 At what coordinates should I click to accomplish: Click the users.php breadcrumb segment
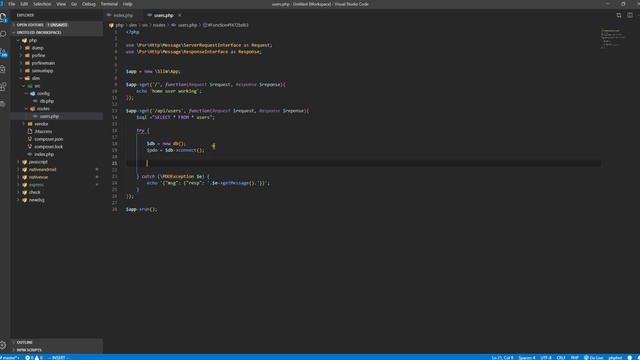point(184,25)
